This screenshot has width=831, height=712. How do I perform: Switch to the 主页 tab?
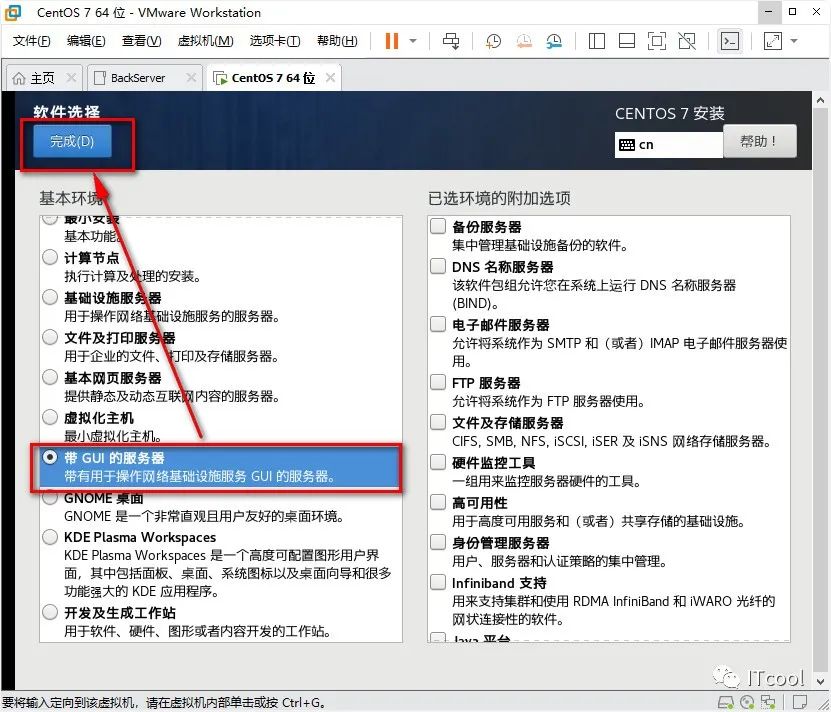click(42, 78)
